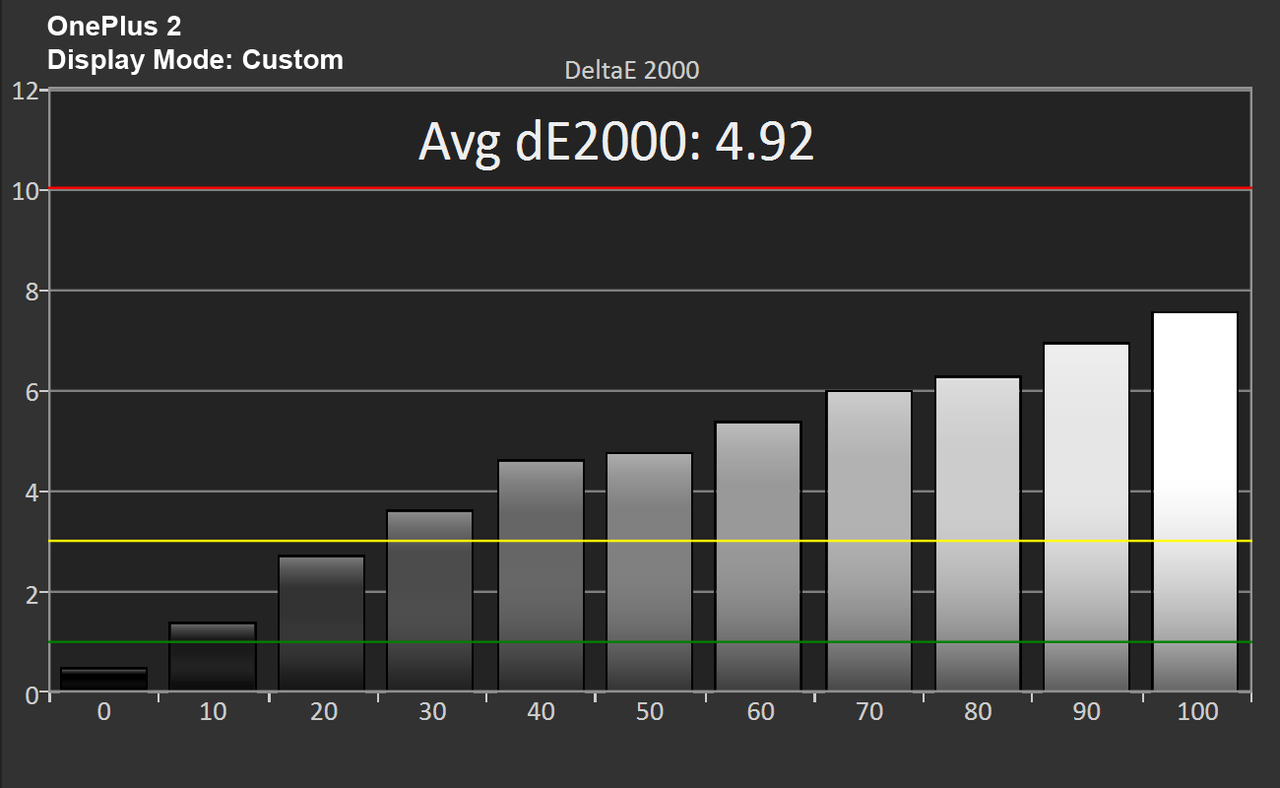The width and height of the screenshot is (1280, 788).
Task: Click the y-axis label 12
Action: coord(26,91)
